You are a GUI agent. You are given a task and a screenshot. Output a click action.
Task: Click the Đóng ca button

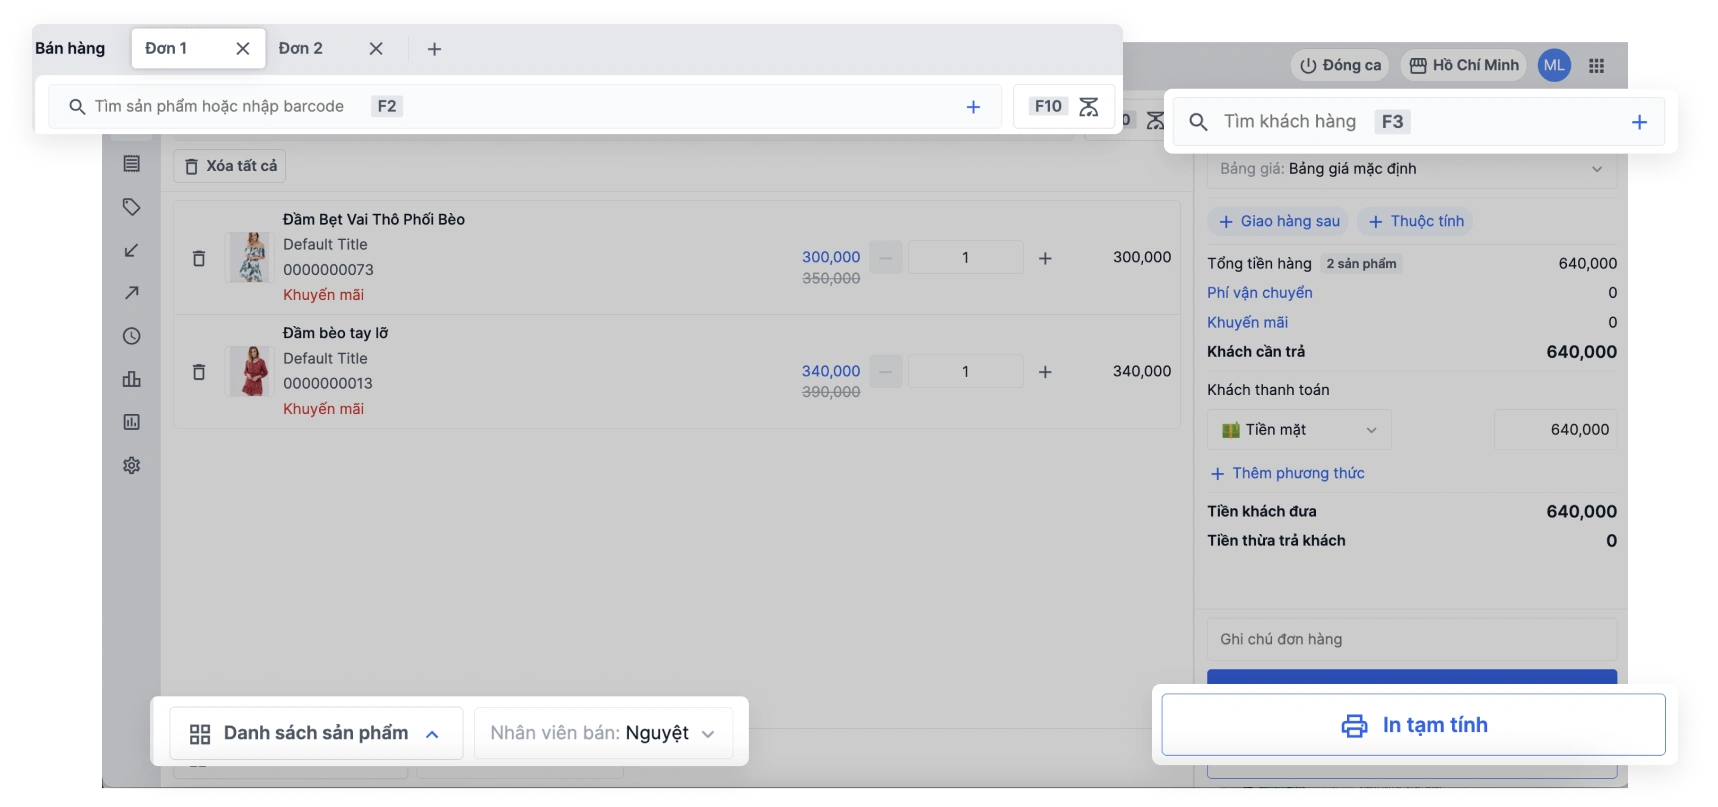(x=1340, y=65)
